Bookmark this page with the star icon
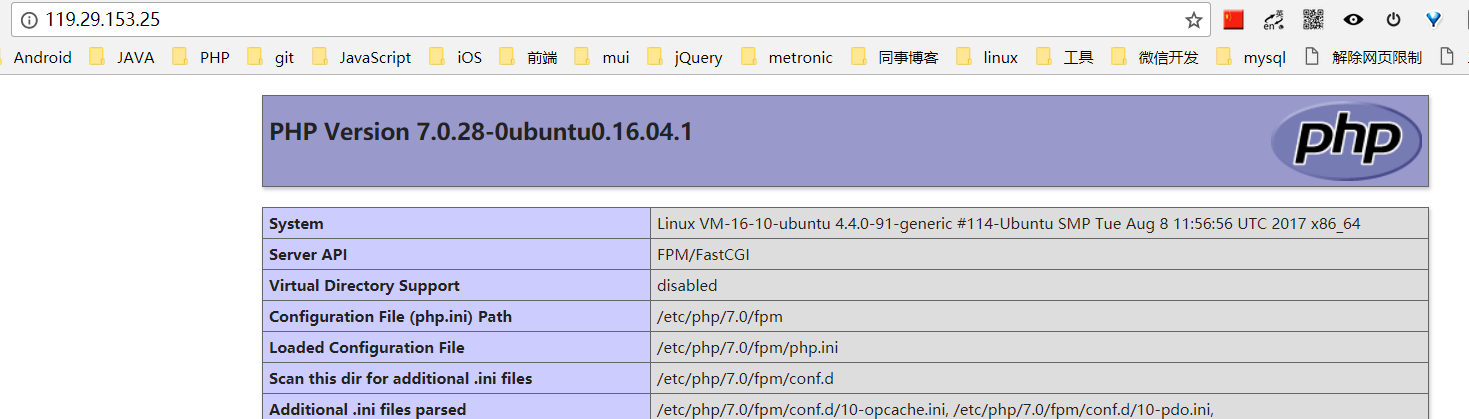Image resolution: width=1469 pixels, height=419 pixels. click(x=1193, y=19)
